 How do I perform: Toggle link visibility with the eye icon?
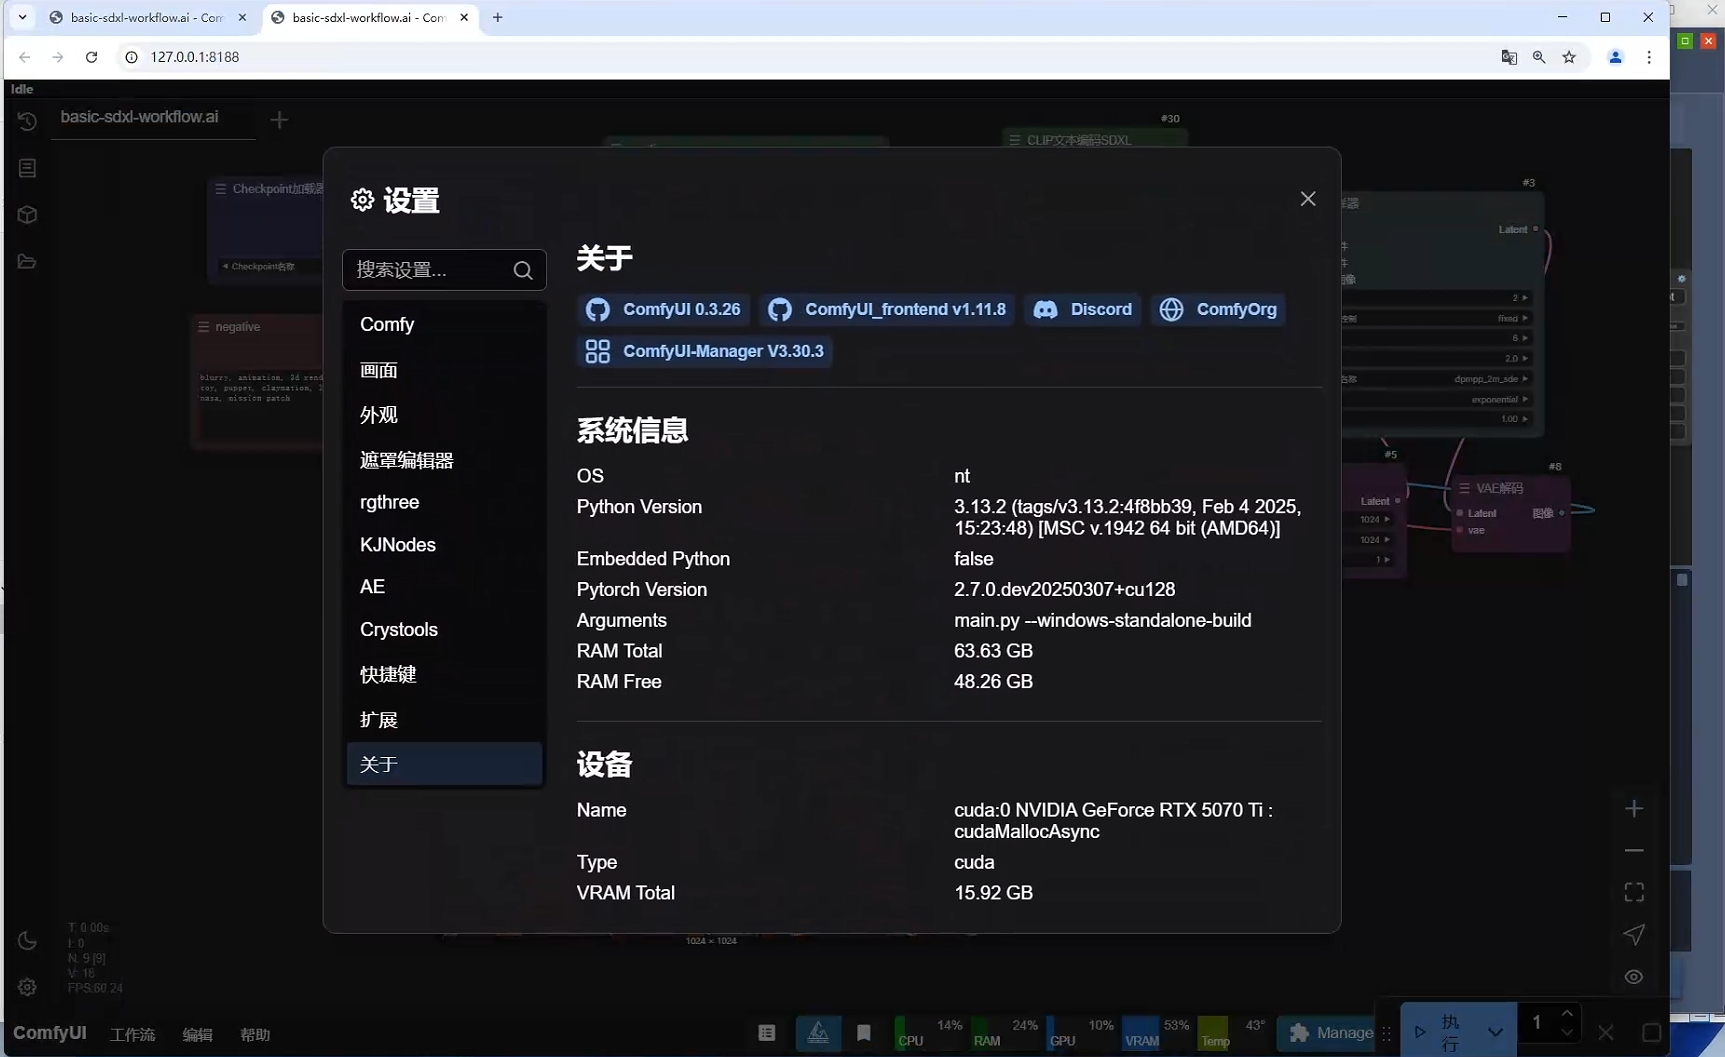coord(1634,977)
